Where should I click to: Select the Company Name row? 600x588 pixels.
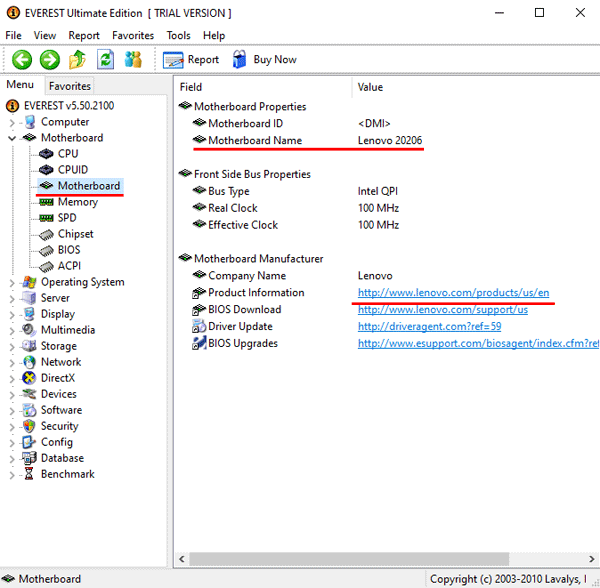coord(293,275)
